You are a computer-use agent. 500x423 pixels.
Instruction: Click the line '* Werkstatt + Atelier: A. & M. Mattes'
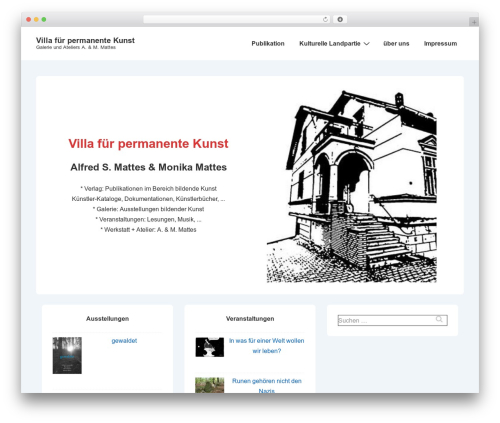click(148, 230)
